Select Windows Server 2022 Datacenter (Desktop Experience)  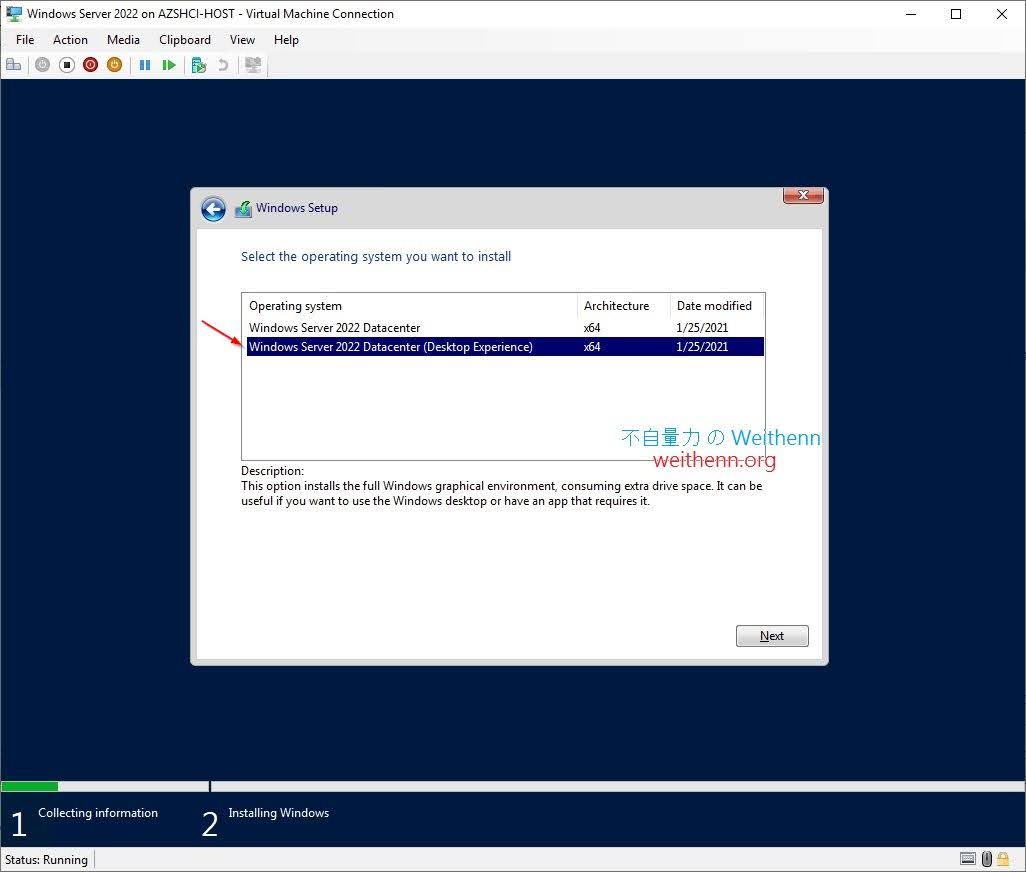tap(505, 347)
